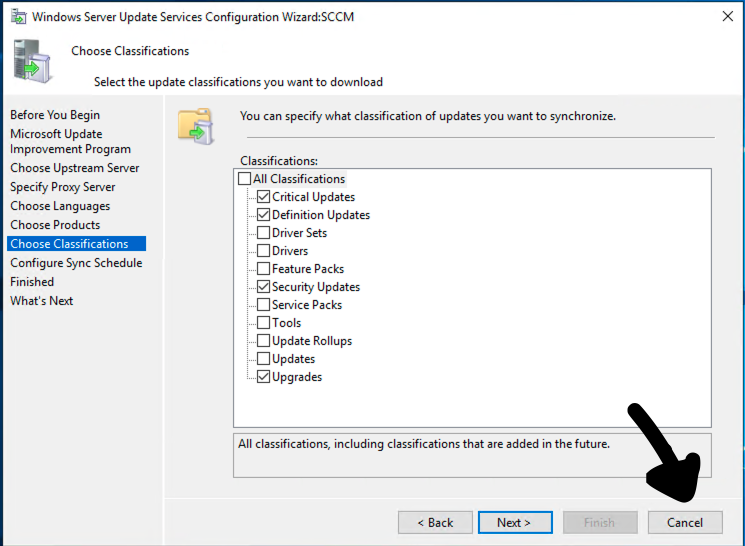Go to the Before You Begin step
Image resolution: width=745 pixels, height=546 pixels.
point(55,115)
